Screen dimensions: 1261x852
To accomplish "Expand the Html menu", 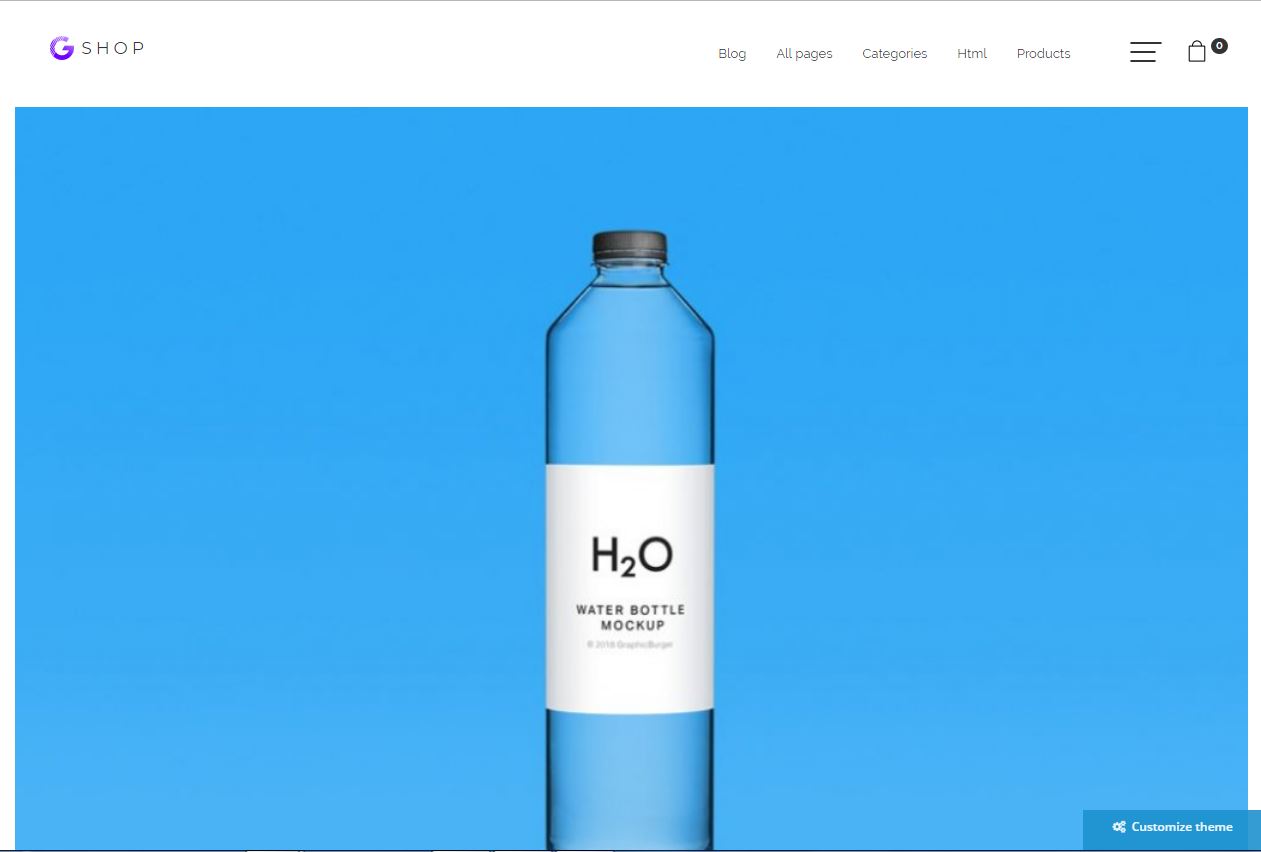I will [972, 54].
